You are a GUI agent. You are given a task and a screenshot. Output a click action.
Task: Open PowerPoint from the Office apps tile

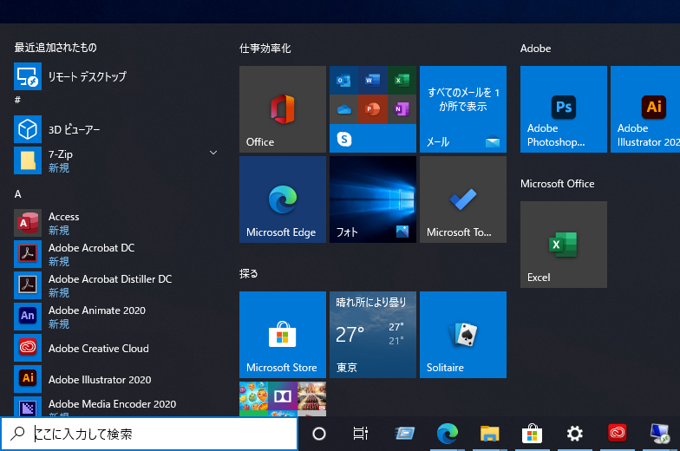[x=373, y=109]
